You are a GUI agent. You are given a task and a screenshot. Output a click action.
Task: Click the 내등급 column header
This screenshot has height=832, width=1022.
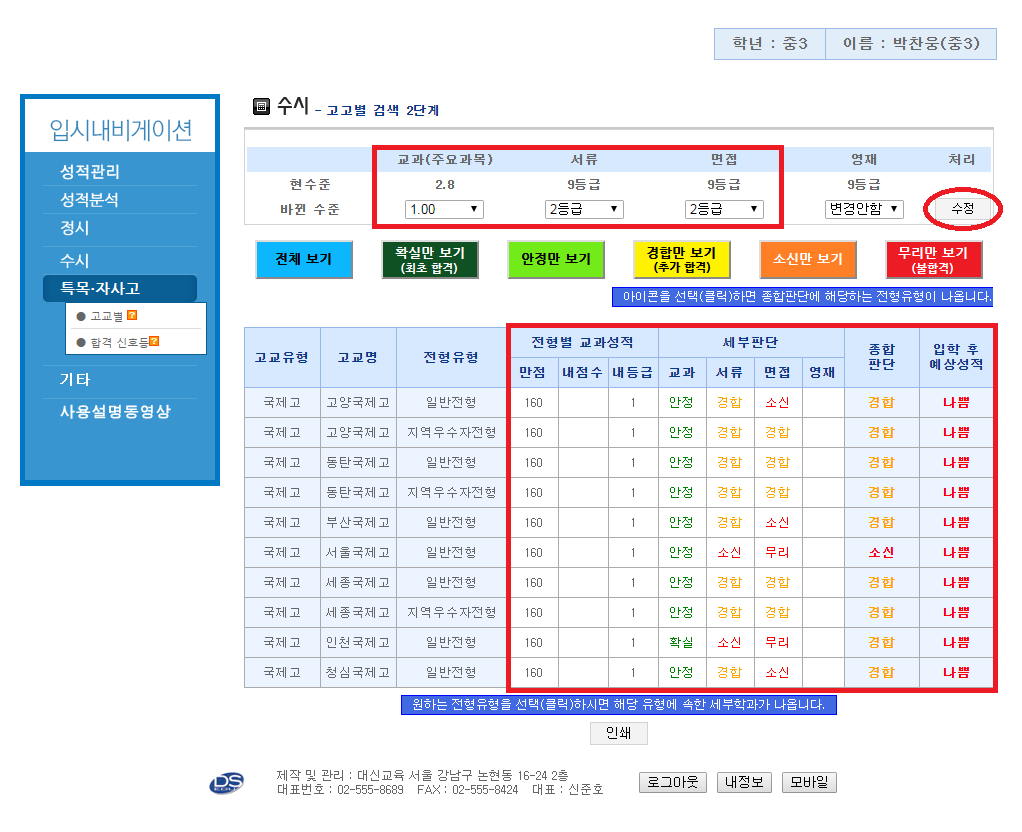632,372
